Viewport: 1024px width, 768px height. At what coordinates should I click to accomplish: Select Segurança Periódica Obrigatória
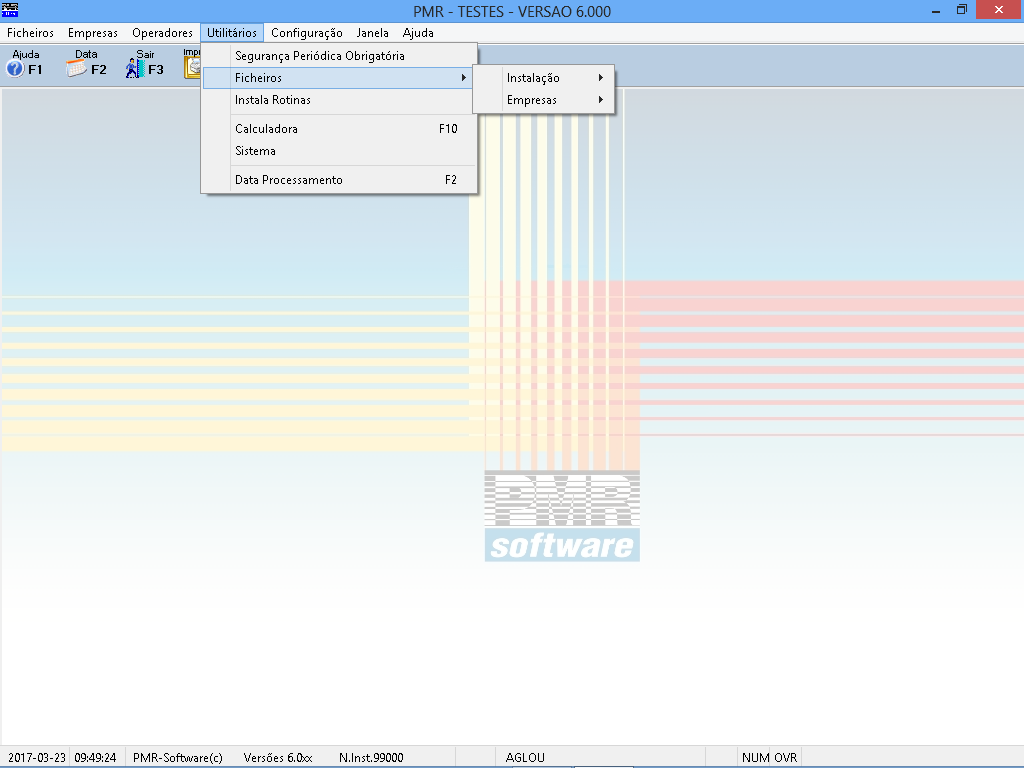[x=340, y=56]
